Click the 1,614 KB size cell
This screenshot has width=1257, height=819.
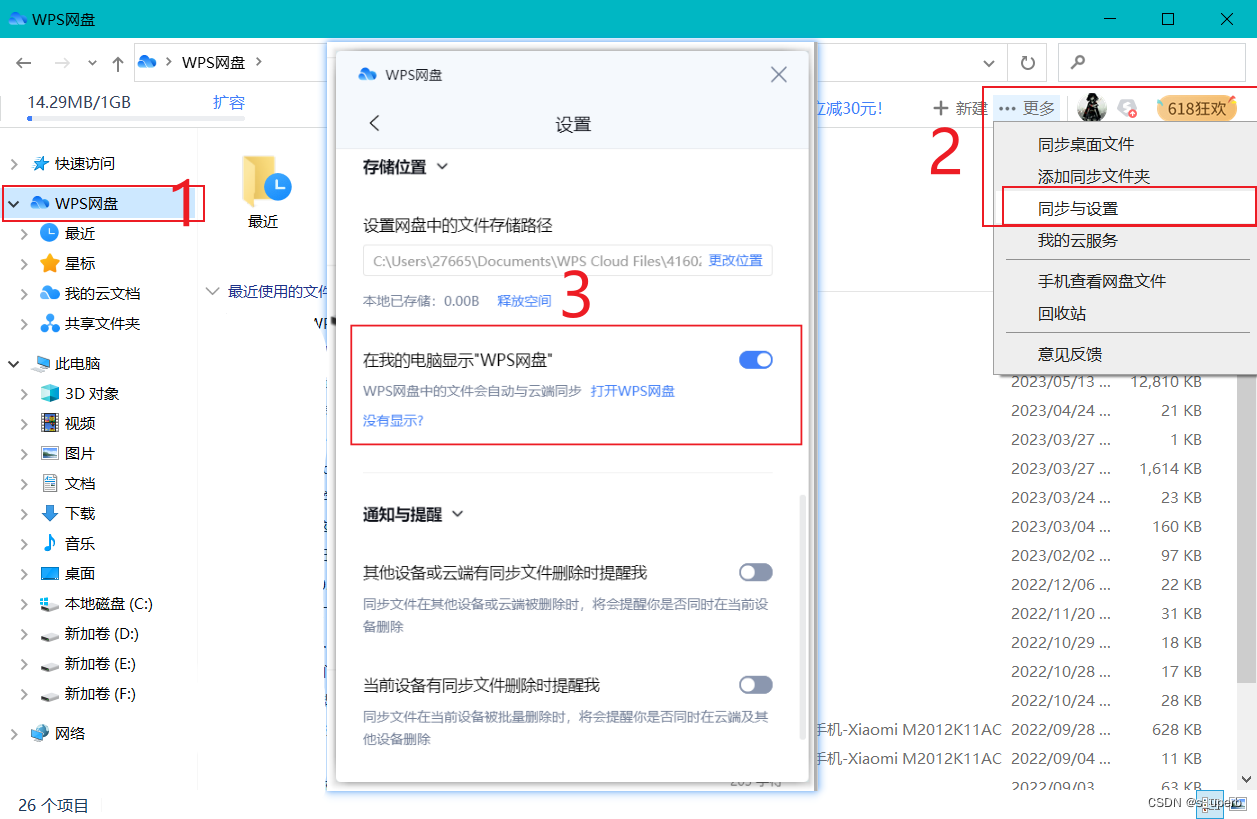1170,468
